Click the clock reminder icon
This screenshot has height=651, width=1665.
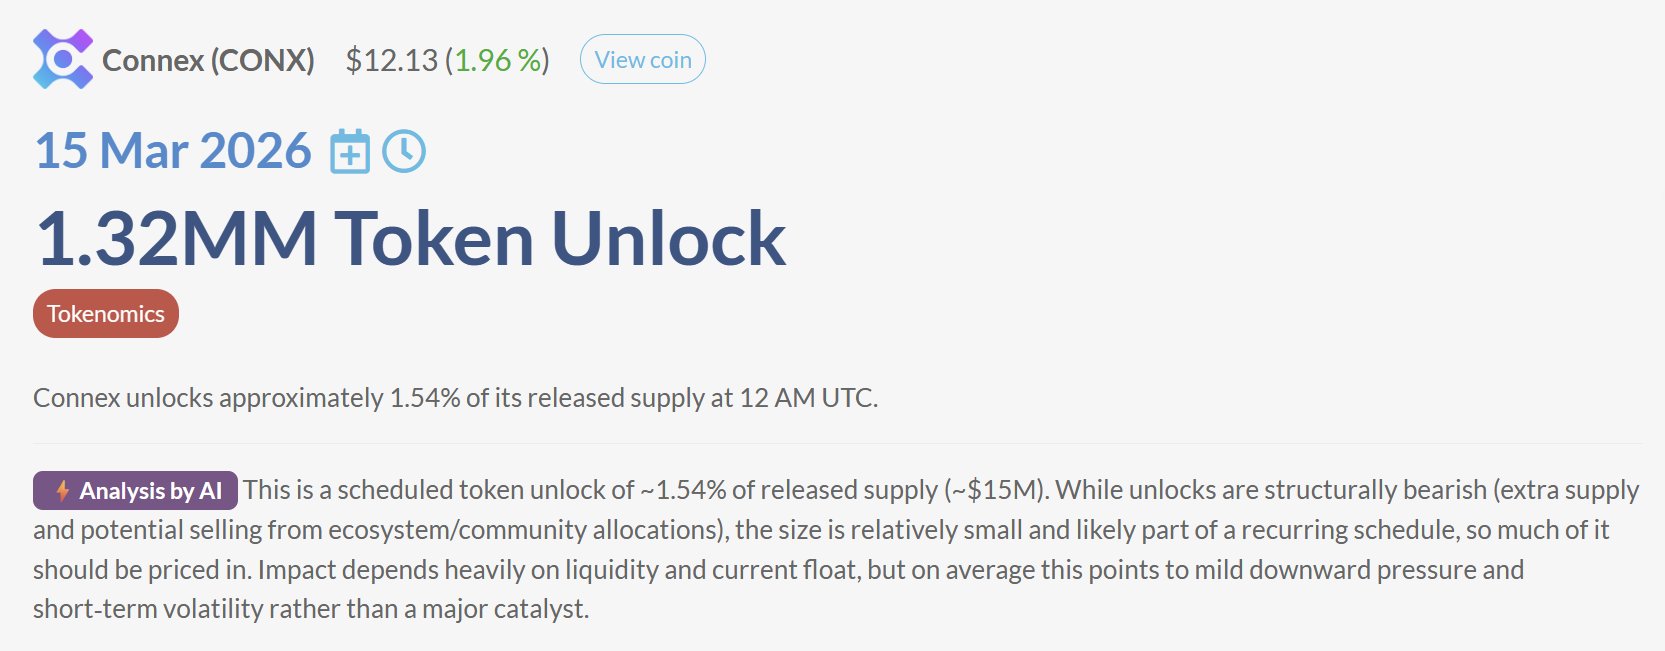pos(405,152)
